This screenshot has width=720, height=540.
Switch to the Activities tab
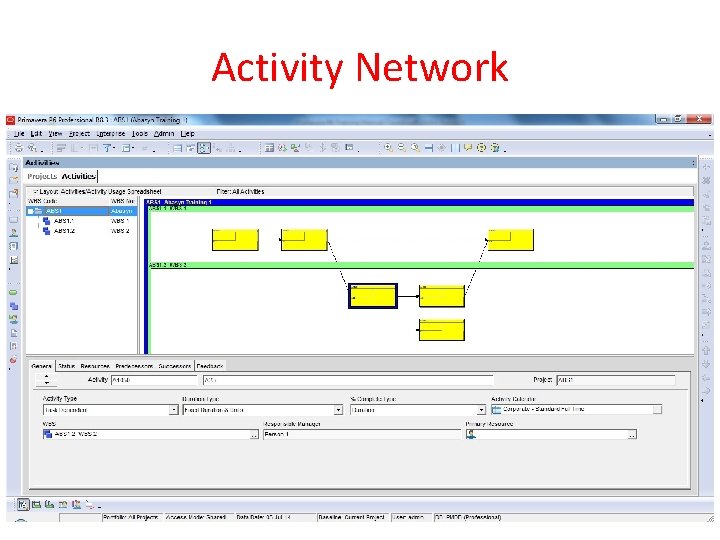click(79, 176)
